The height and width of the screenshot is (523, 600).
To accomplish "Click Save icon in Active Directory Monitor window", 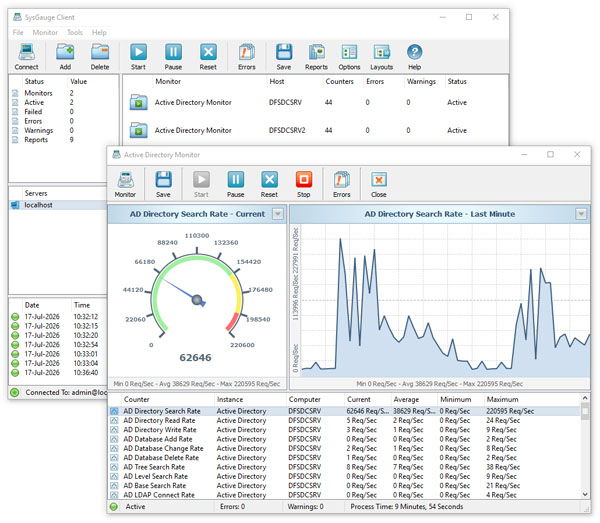I will pyautogui.click(x=163, y=180).
